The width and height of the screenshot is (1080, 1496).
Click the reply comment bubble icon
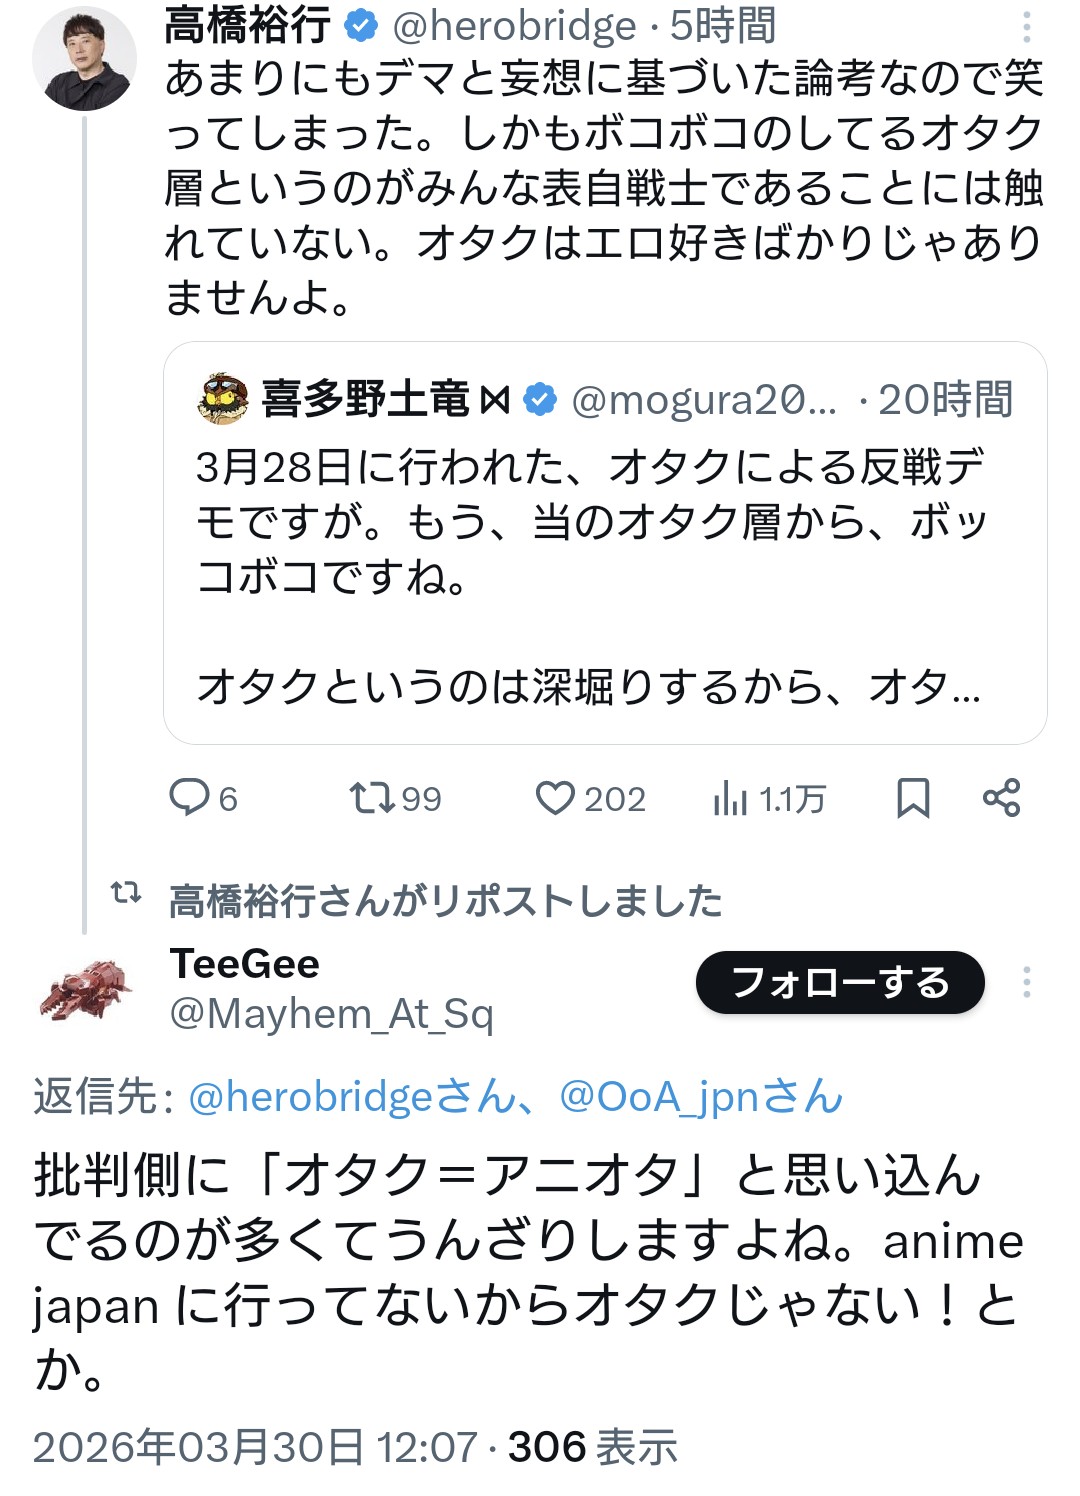pyautogui.click(x=189, y=798)
